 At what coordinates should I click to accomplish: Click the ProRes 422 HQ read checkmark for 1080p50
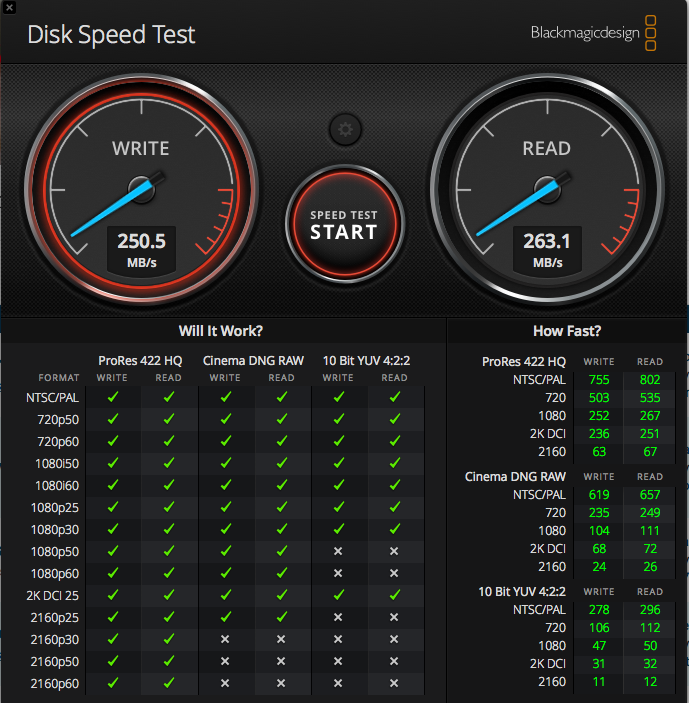[169, 551]
